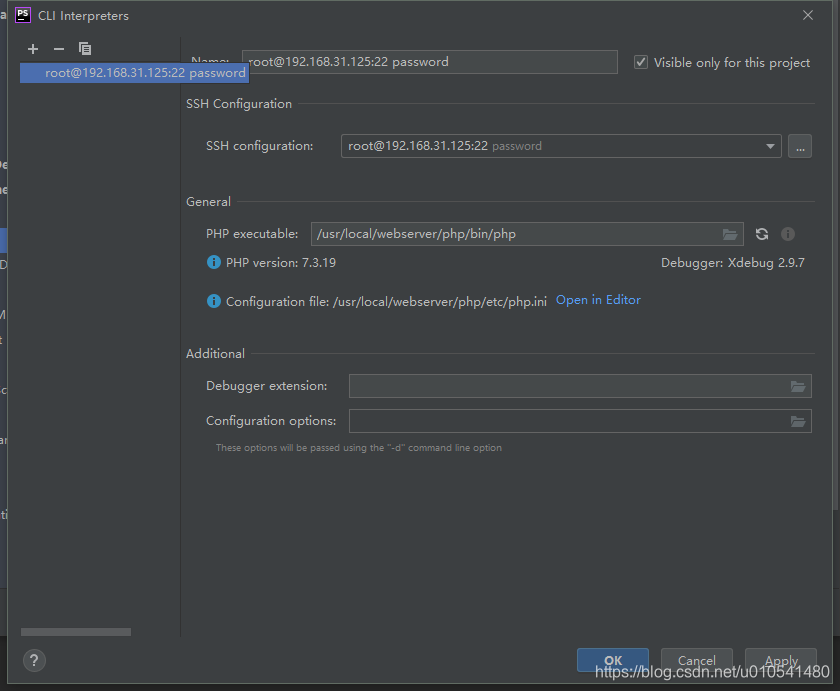Viewport: 840px width, 691px height.
Task: Open help with the question mark button
Action: point(34,660)
